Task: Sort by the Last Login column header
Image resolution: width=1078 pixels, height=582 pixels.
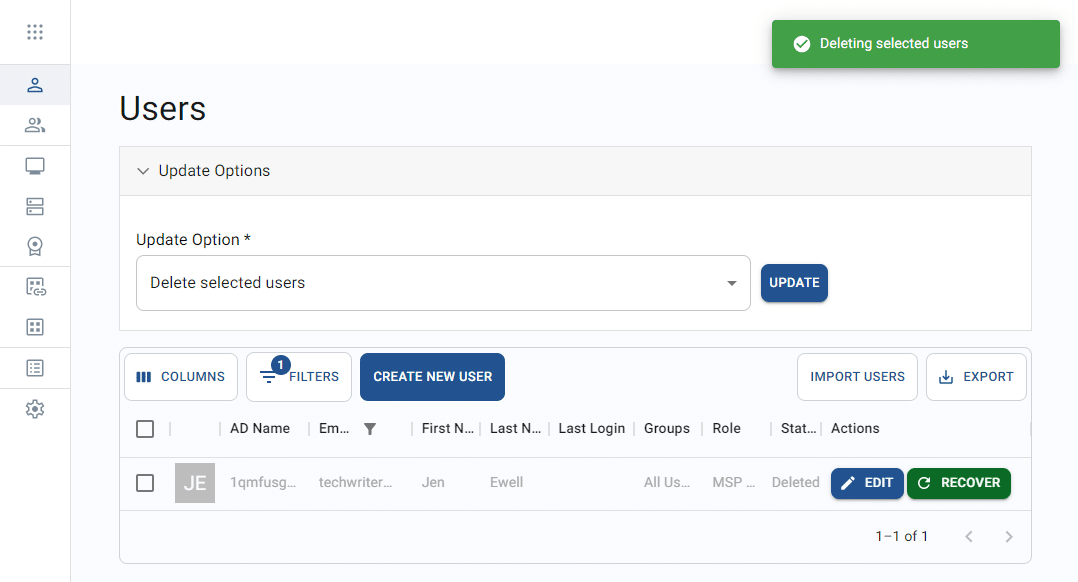Action: click(x=591, y=429)
